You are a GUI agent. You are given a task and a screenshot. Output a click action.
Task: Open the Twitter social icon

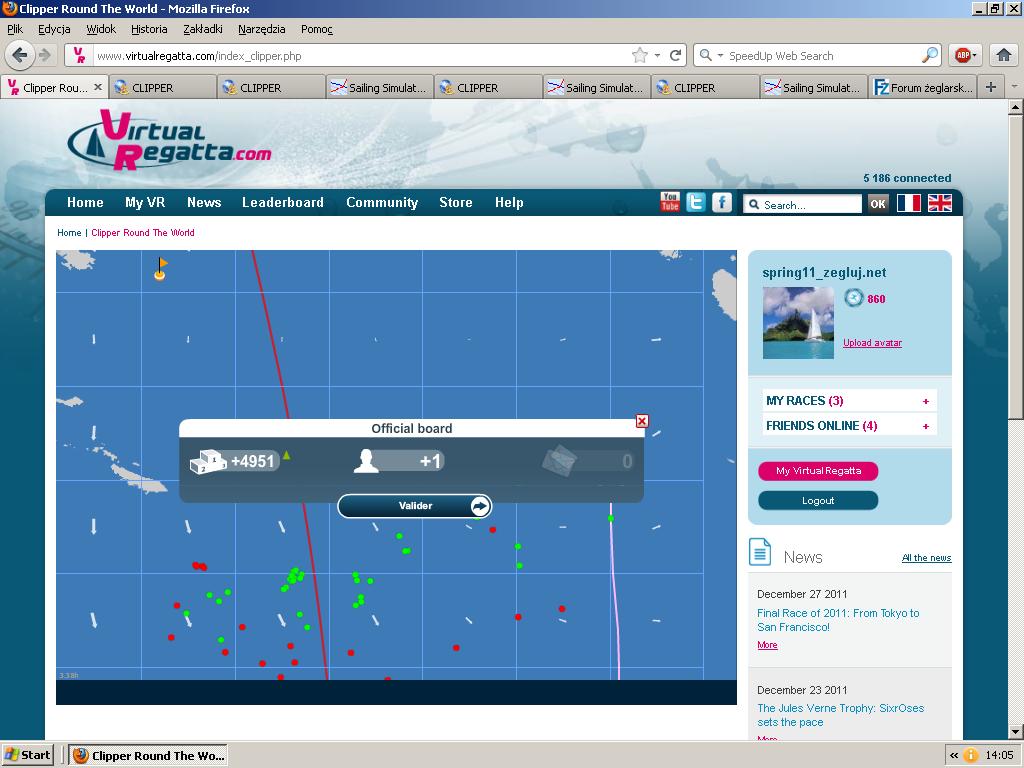[696, 202]
